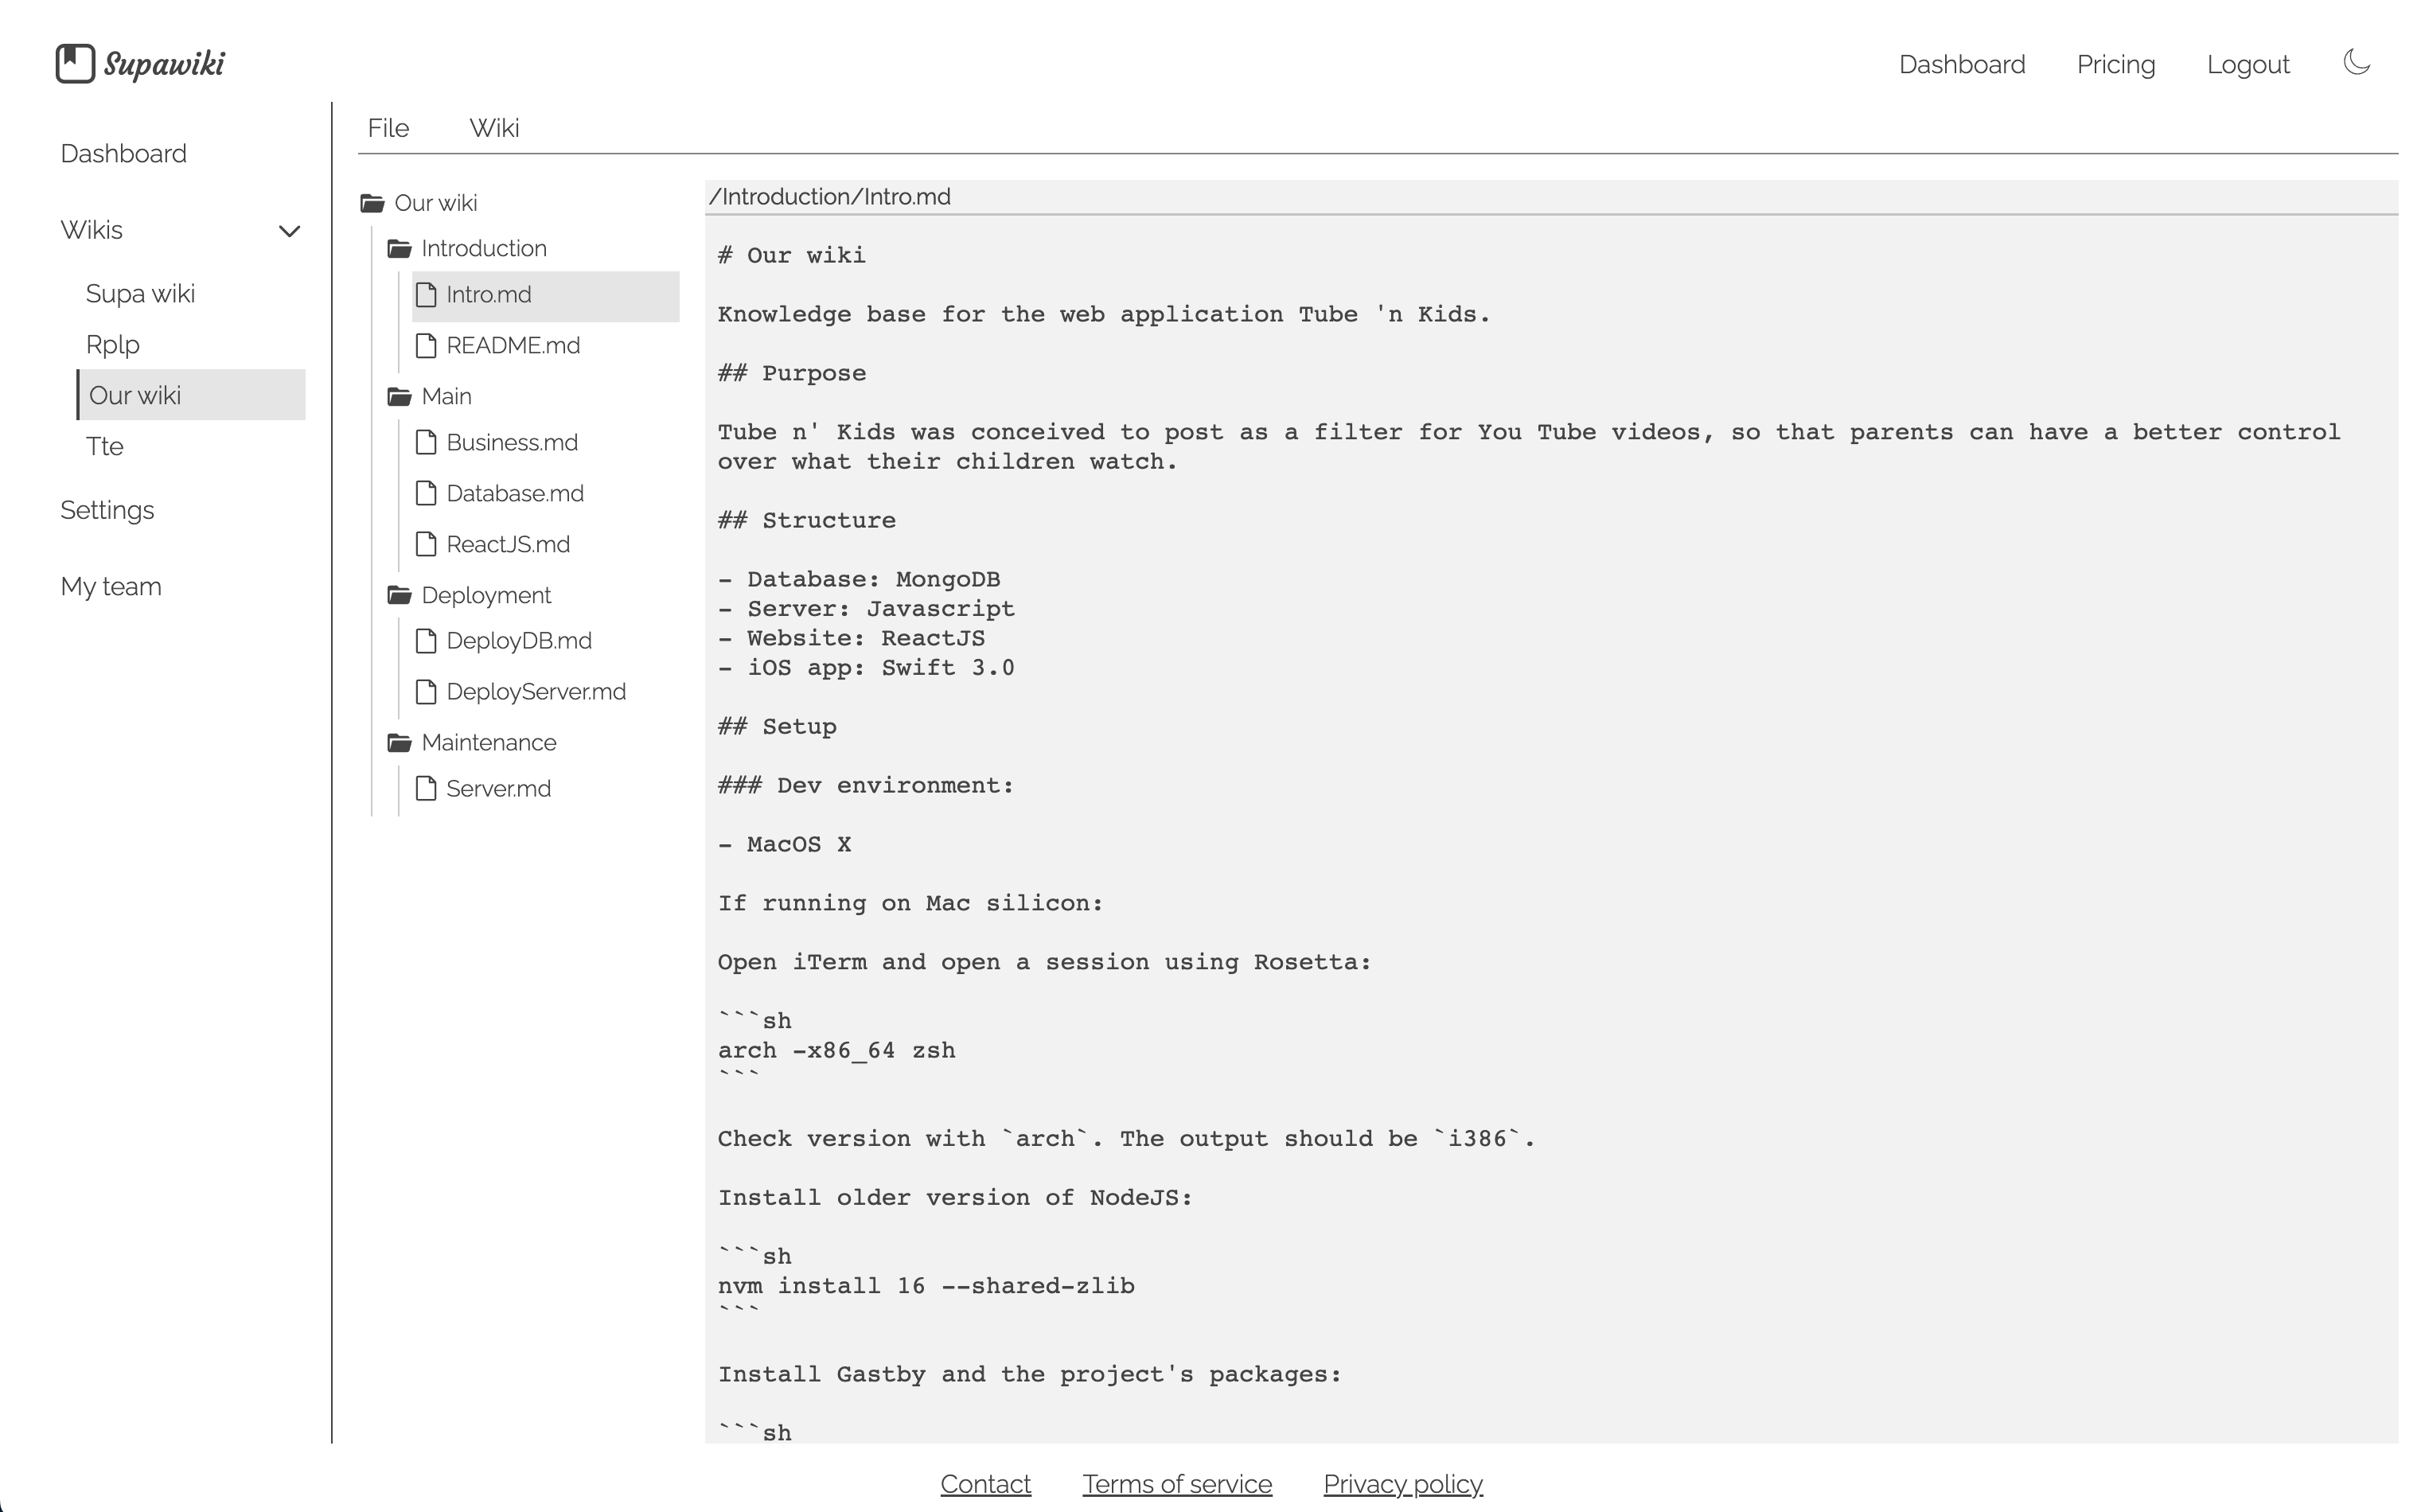The image size is (2421, 1512).
Task: Open the Terms of service link
Action: click(1177, 1484)
